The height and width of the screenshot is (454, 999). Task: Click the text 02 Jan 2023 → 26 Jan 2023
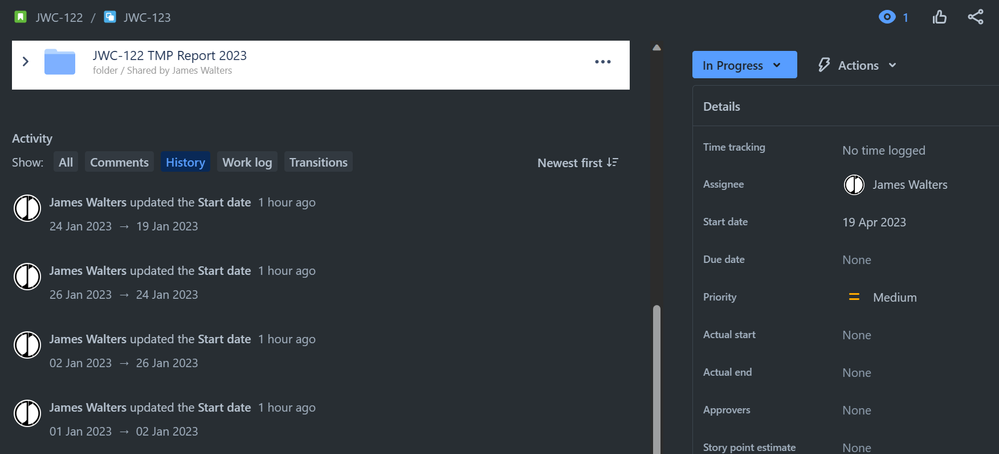click(x=124, y=363)
